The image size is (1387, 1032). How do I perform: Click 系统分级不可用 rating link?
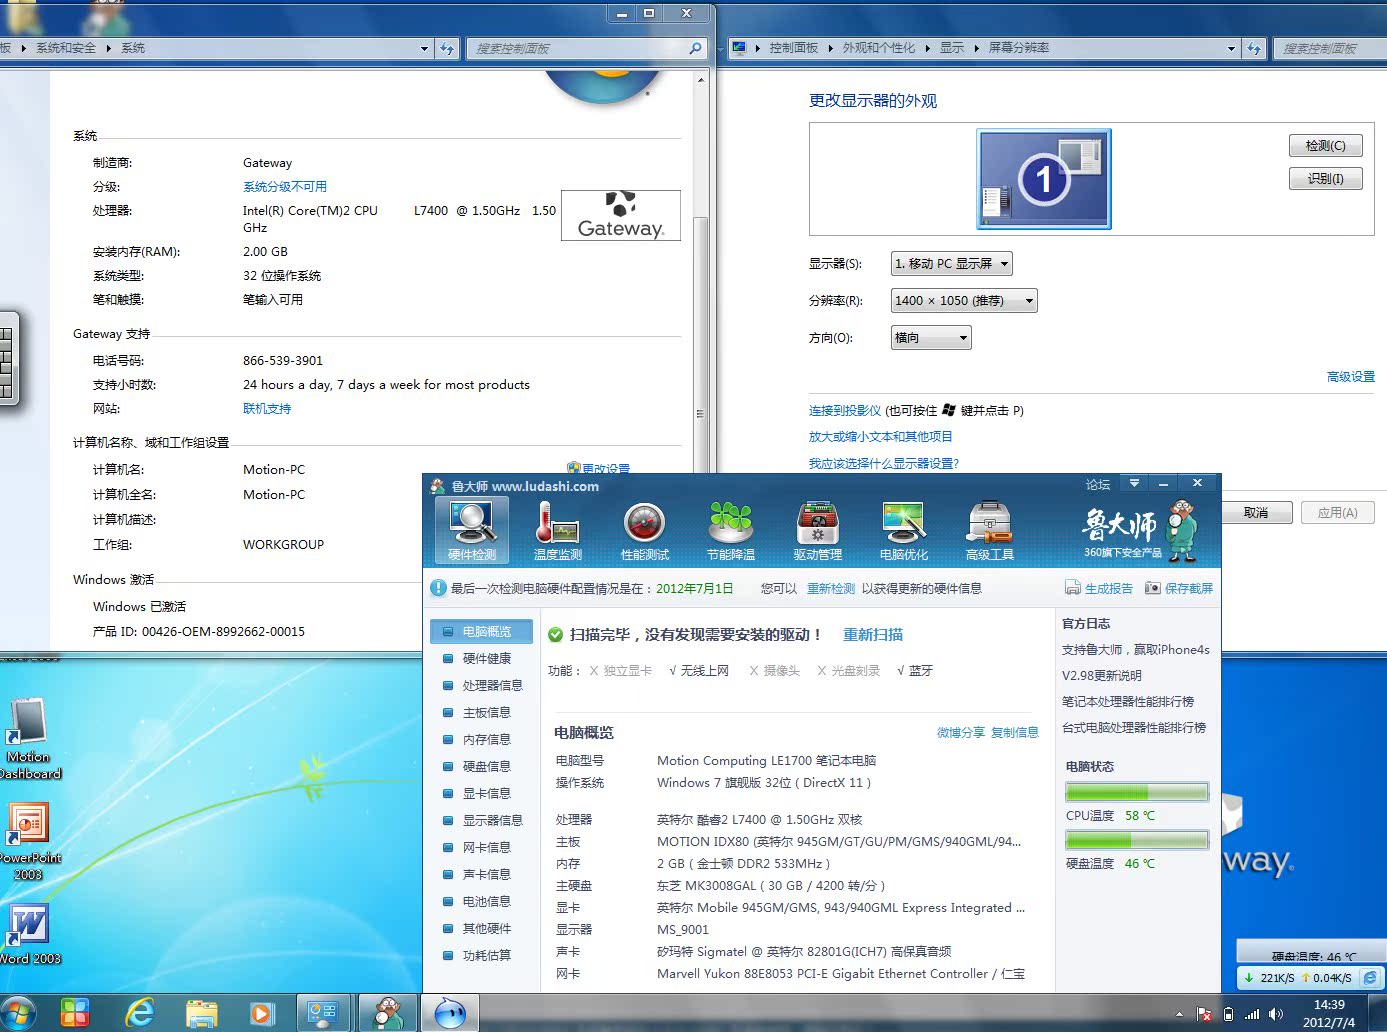pyautogui.click(x=285, y=186)
